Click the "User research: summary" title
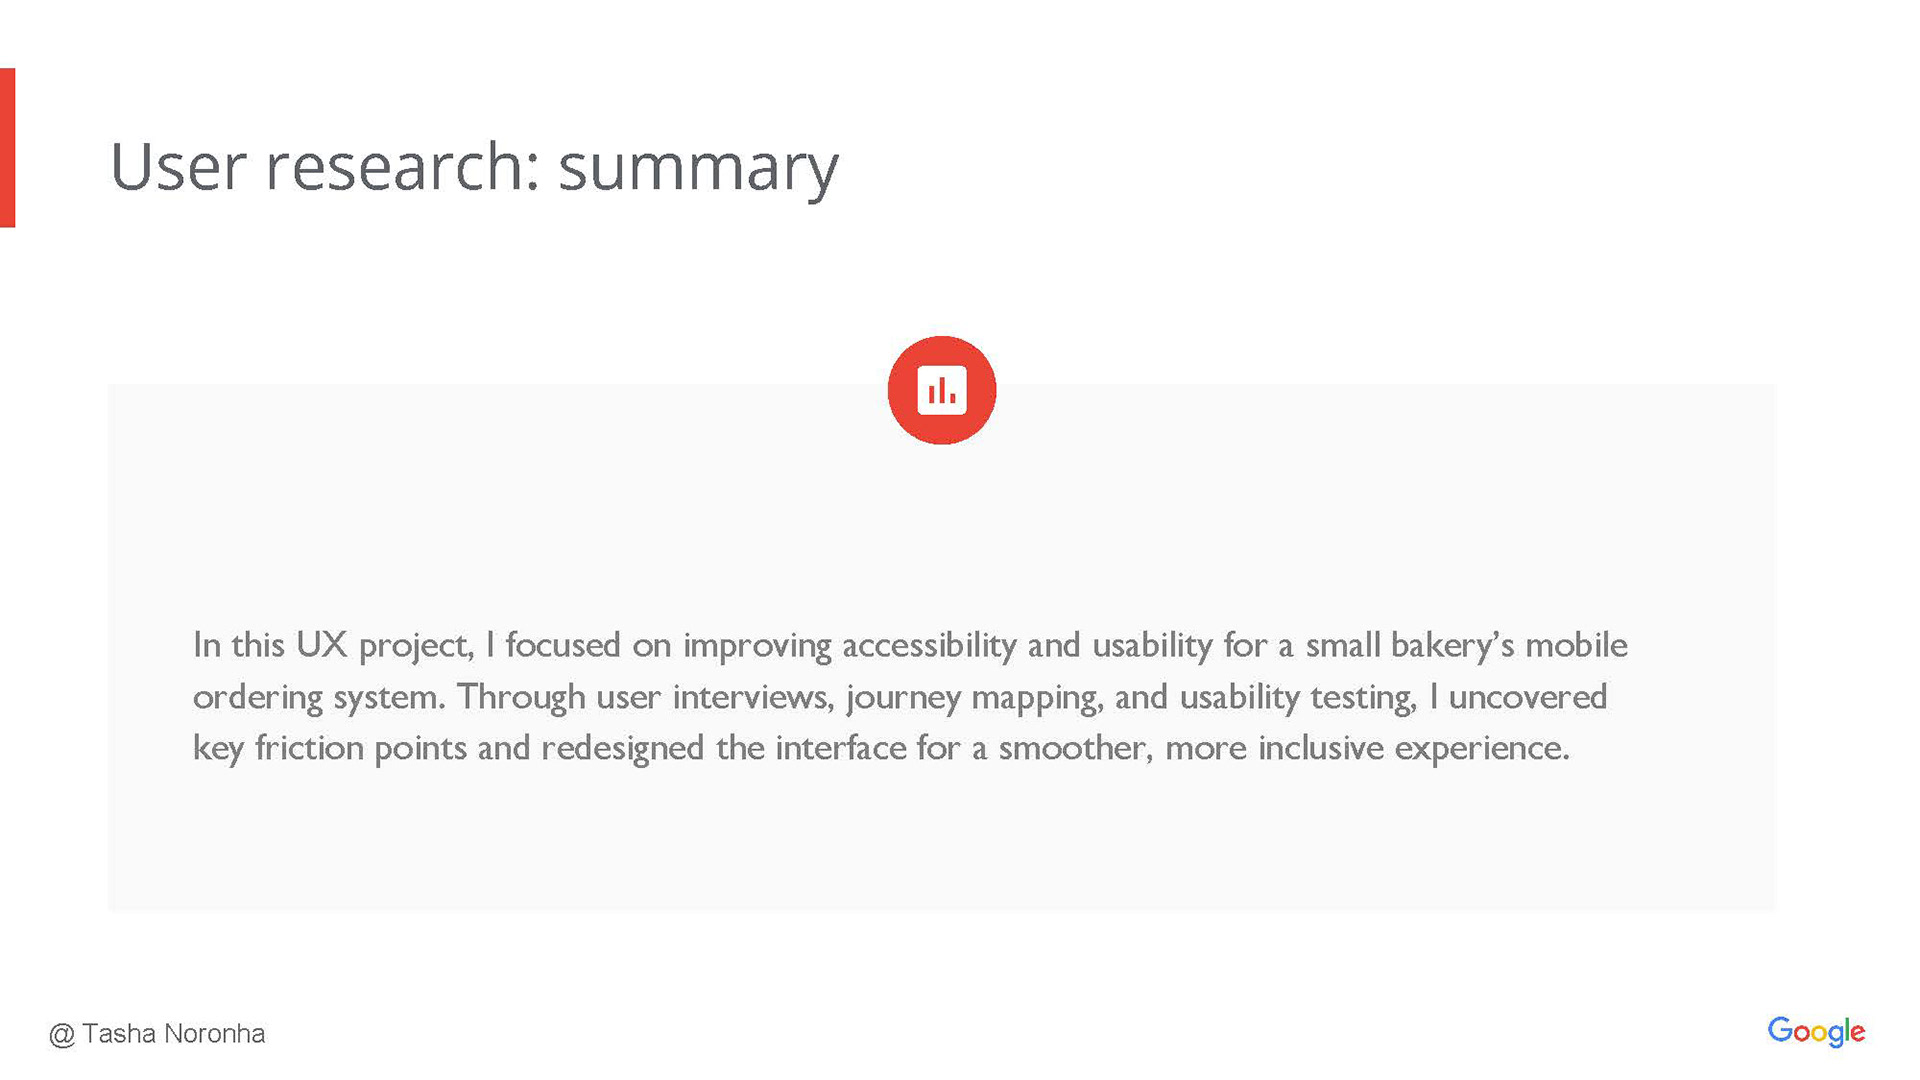 click(474, 166)
